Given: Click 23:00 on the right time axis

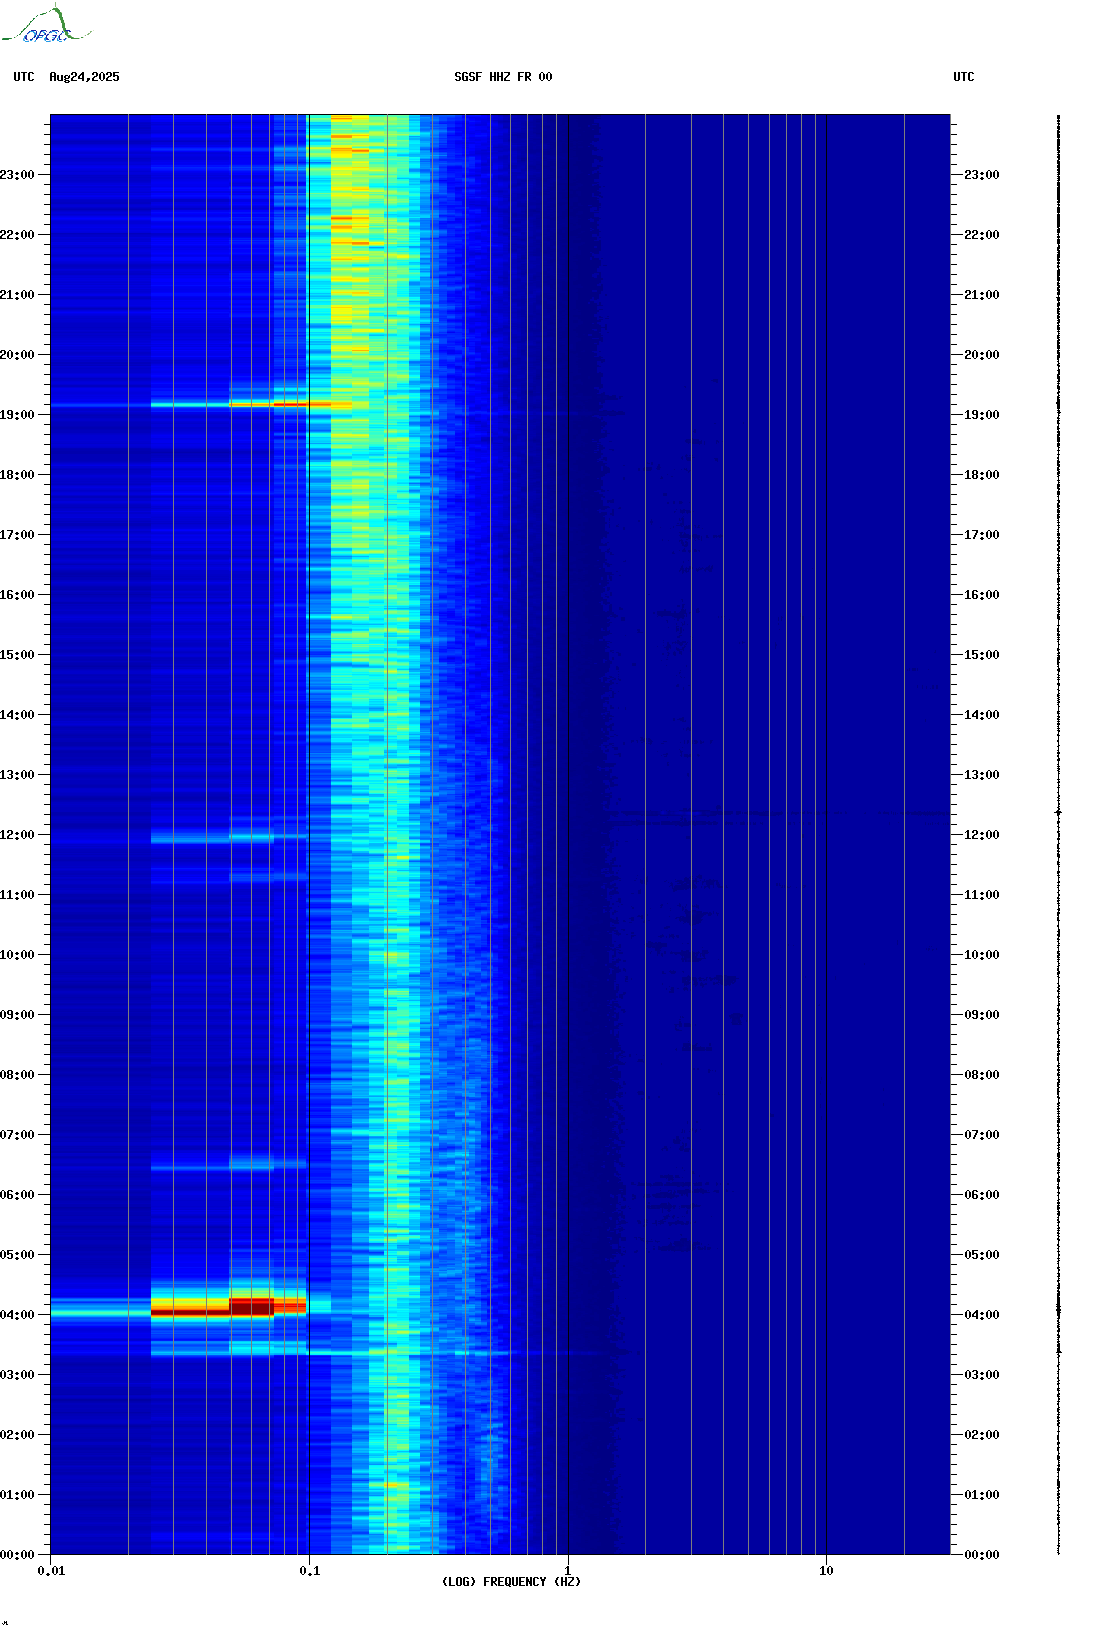Looking at the screenshot, I should click(982, 175).
